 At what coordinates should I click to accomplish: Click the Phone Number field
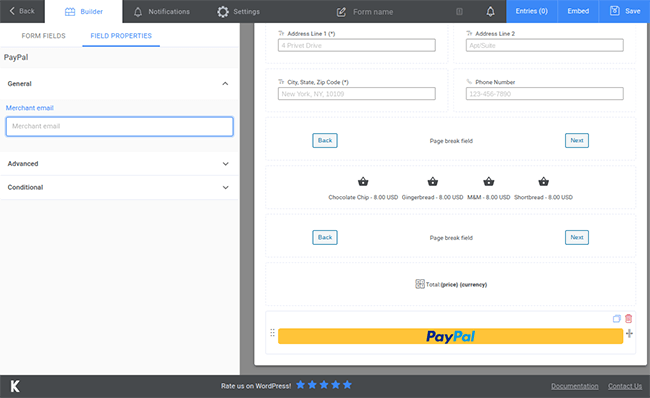pos(544,94)
